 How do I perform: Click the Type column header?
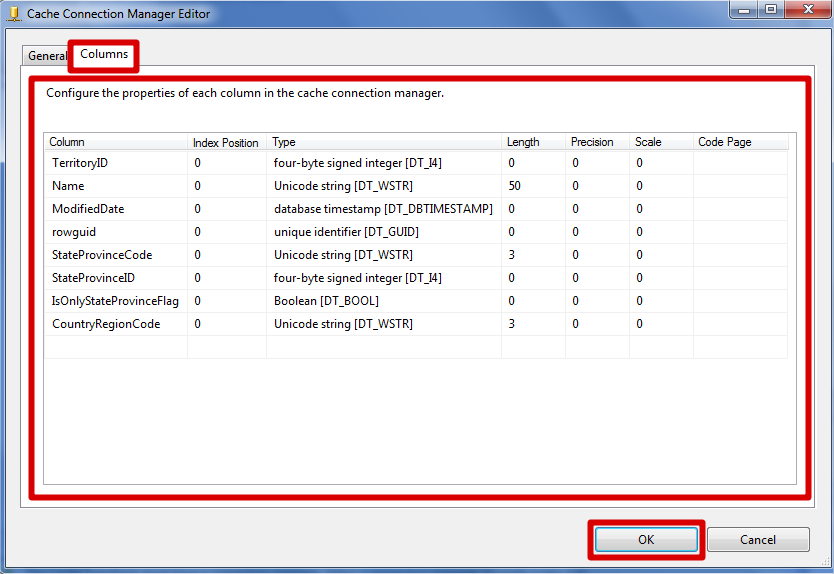coord(284,142)
